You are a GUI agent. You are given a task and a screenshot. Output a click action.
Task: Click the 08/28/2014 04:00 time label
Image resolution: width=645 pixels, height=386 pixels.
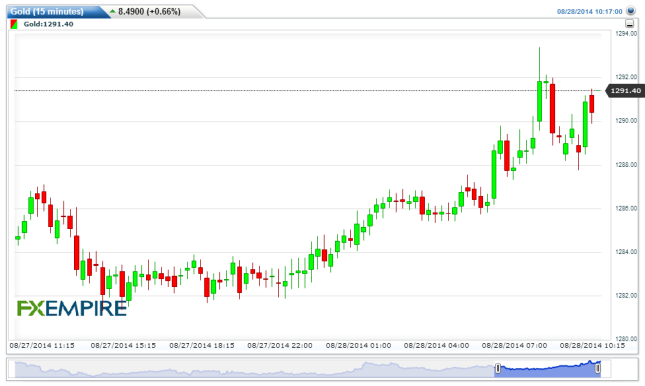pyautogui.click(x=436, y=345)
